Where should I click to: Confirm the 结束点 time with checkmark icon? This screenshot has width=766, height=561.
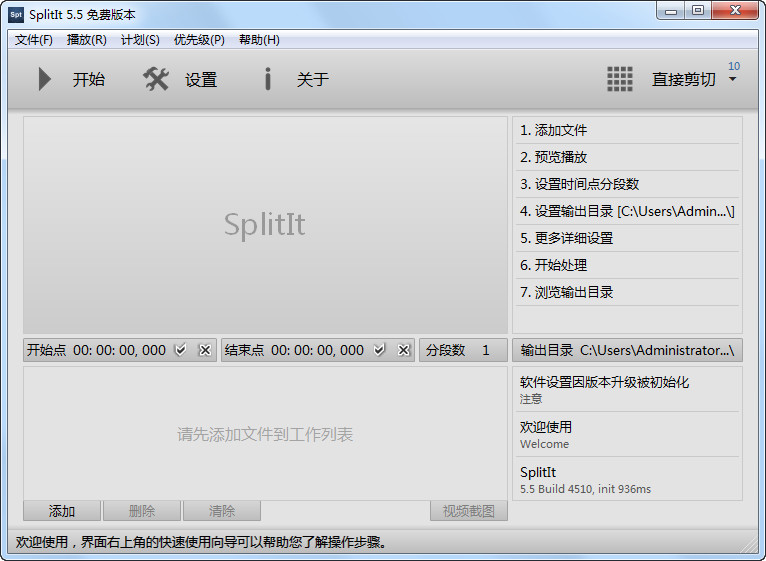[379, 350]
